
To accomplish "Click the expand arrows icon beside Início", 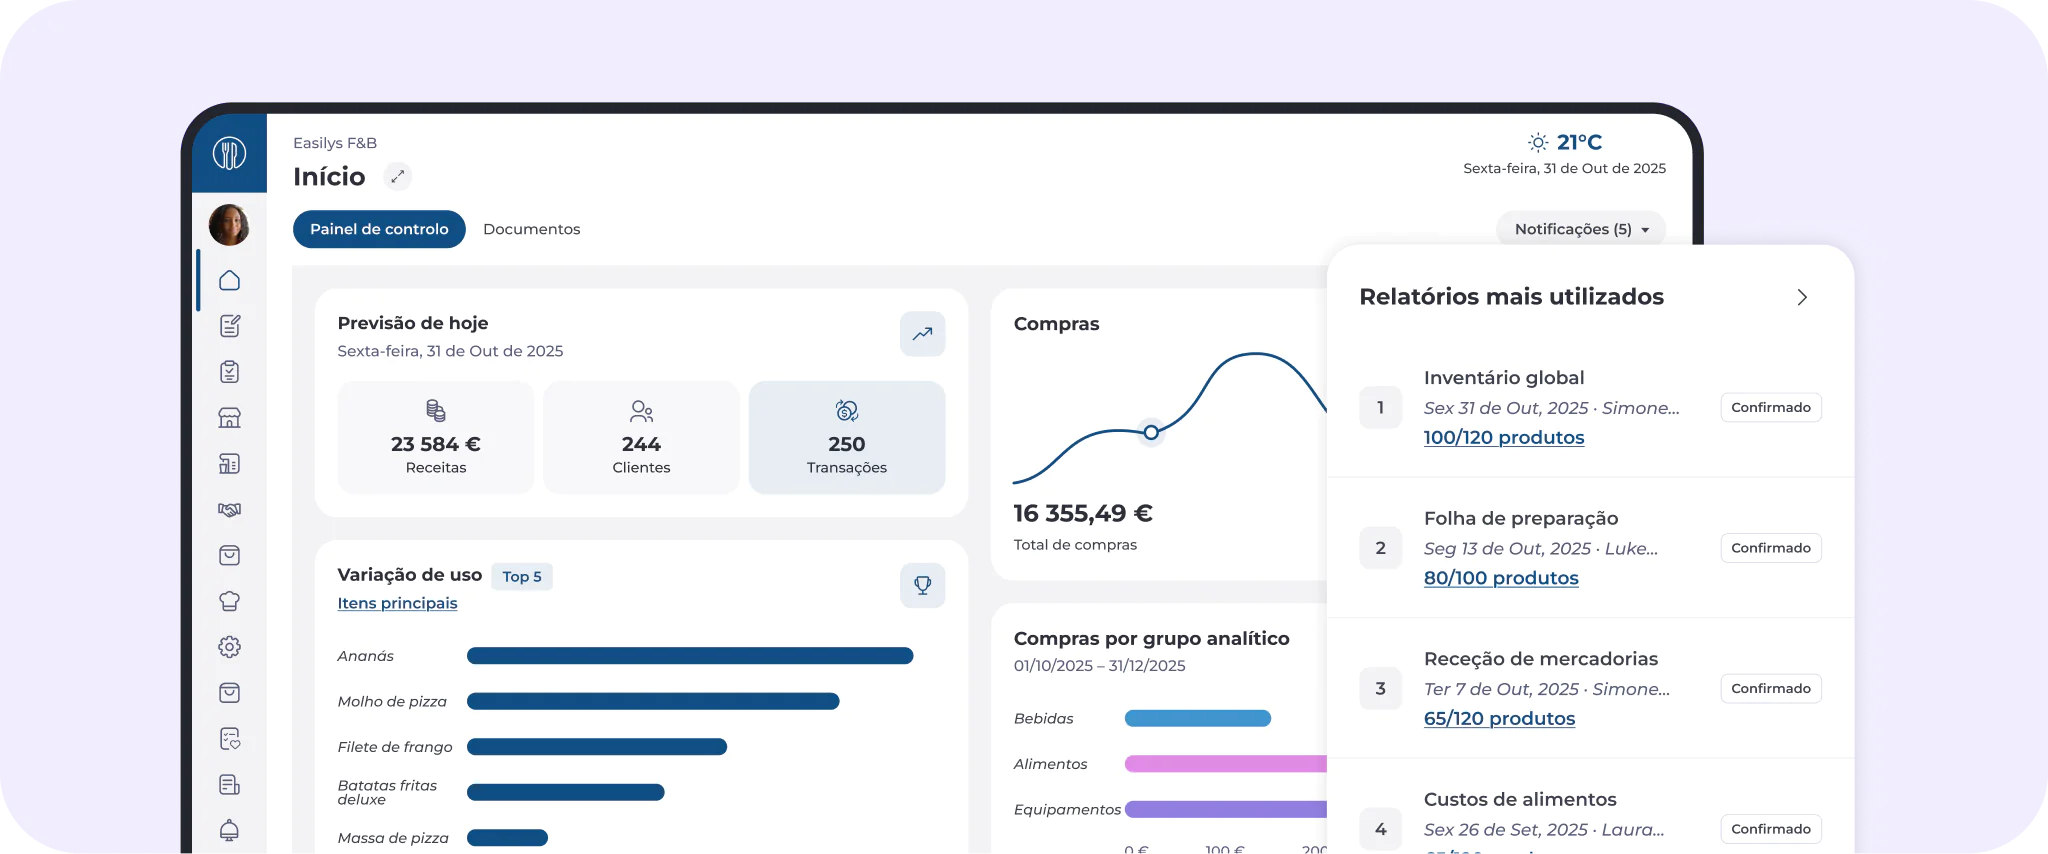I will [398, 177].
